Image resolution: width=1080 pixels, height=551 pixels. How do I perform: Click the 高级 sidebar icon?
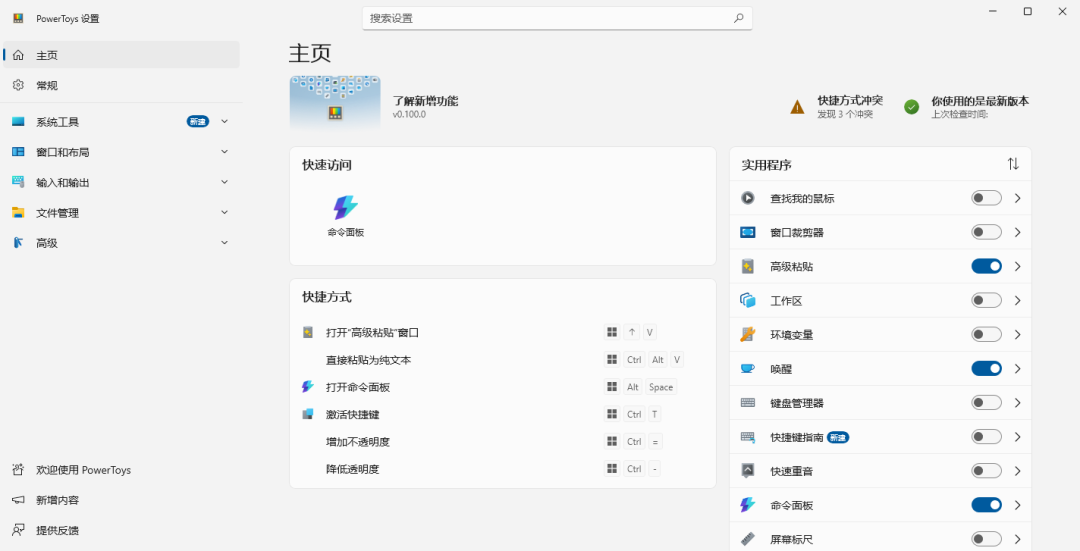19,242
